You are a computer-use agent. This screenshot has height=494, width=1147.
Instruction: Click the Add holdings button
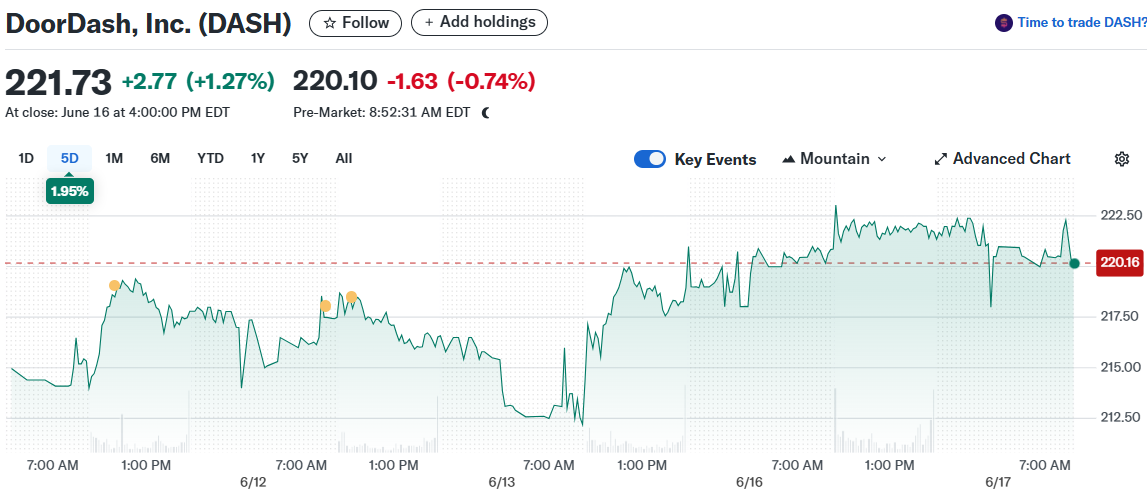[479, 23]
